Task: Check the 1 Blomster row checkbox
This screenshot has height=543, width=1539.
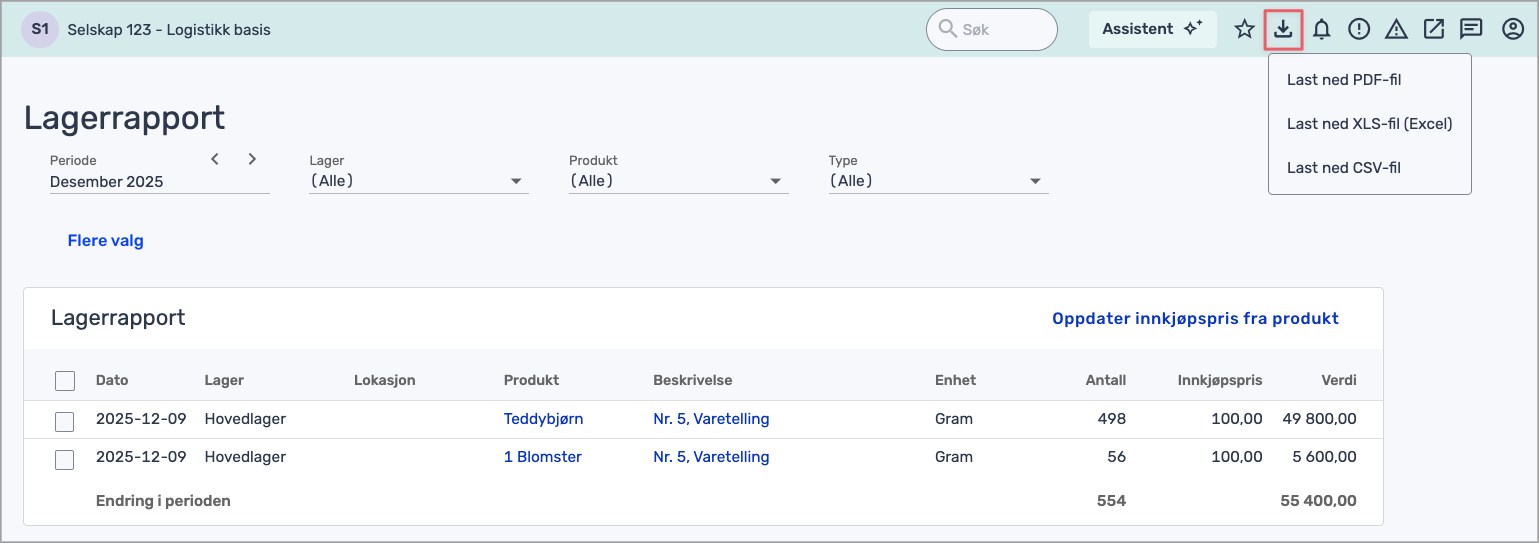Action: pos(65,459)
